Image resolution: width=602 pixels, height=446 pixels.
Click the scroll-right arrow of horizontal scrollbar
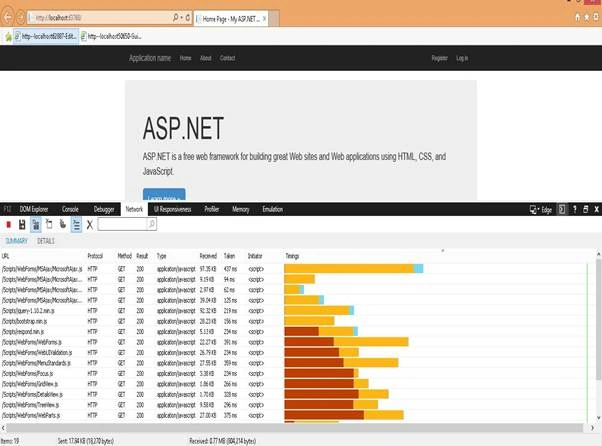coord(592,428)
